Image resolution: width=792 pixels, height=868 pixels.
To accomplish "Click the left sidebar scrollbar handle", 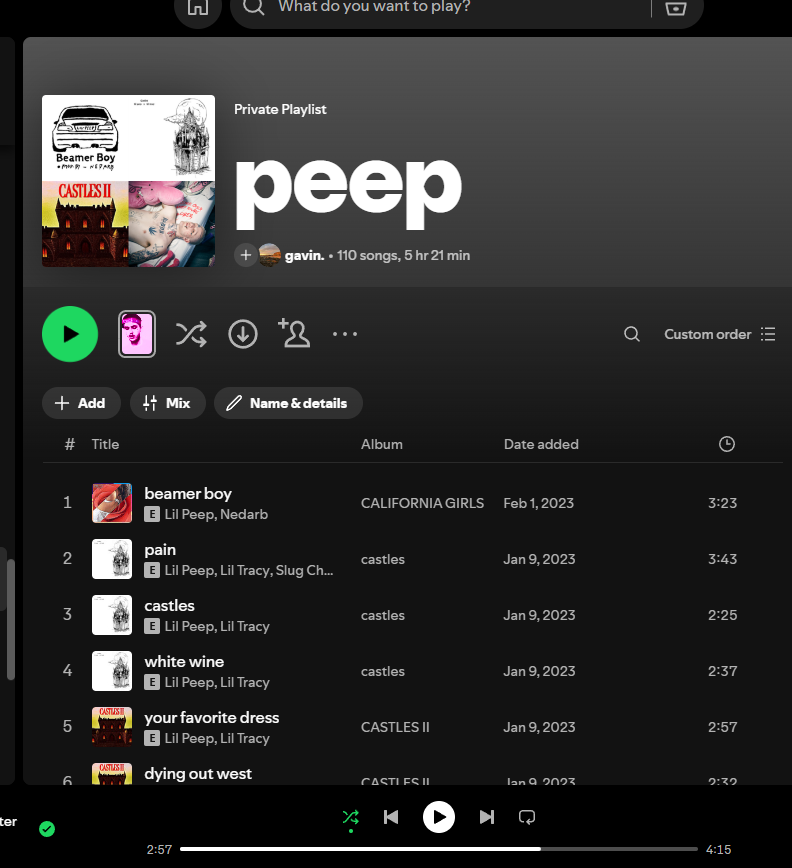I will [x=11, y=619].
